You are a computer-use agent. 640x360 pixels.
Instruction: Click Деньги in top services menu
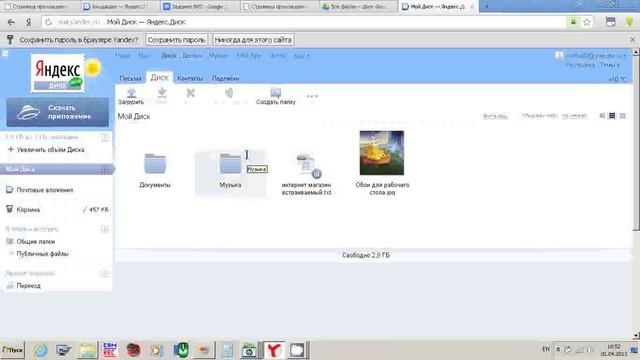point(192,56)
